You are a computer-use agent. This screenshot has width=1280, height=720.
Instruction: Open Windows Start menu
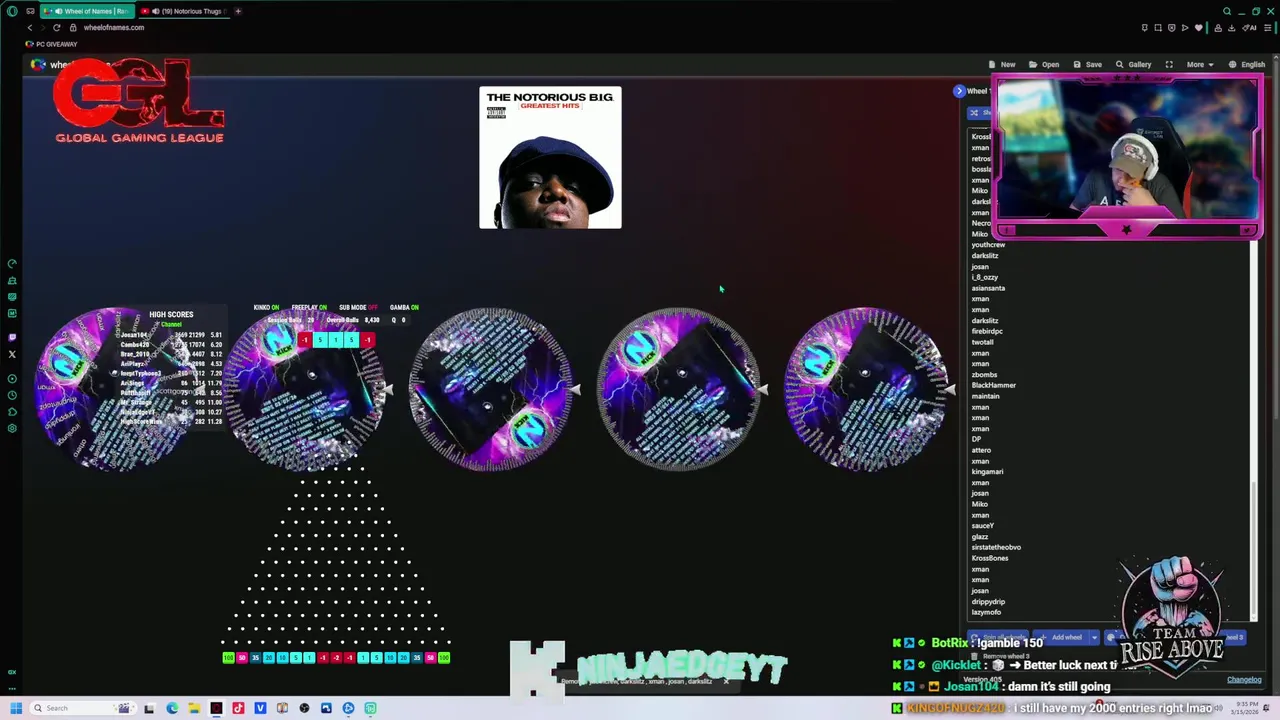click(x=16, y=708)
